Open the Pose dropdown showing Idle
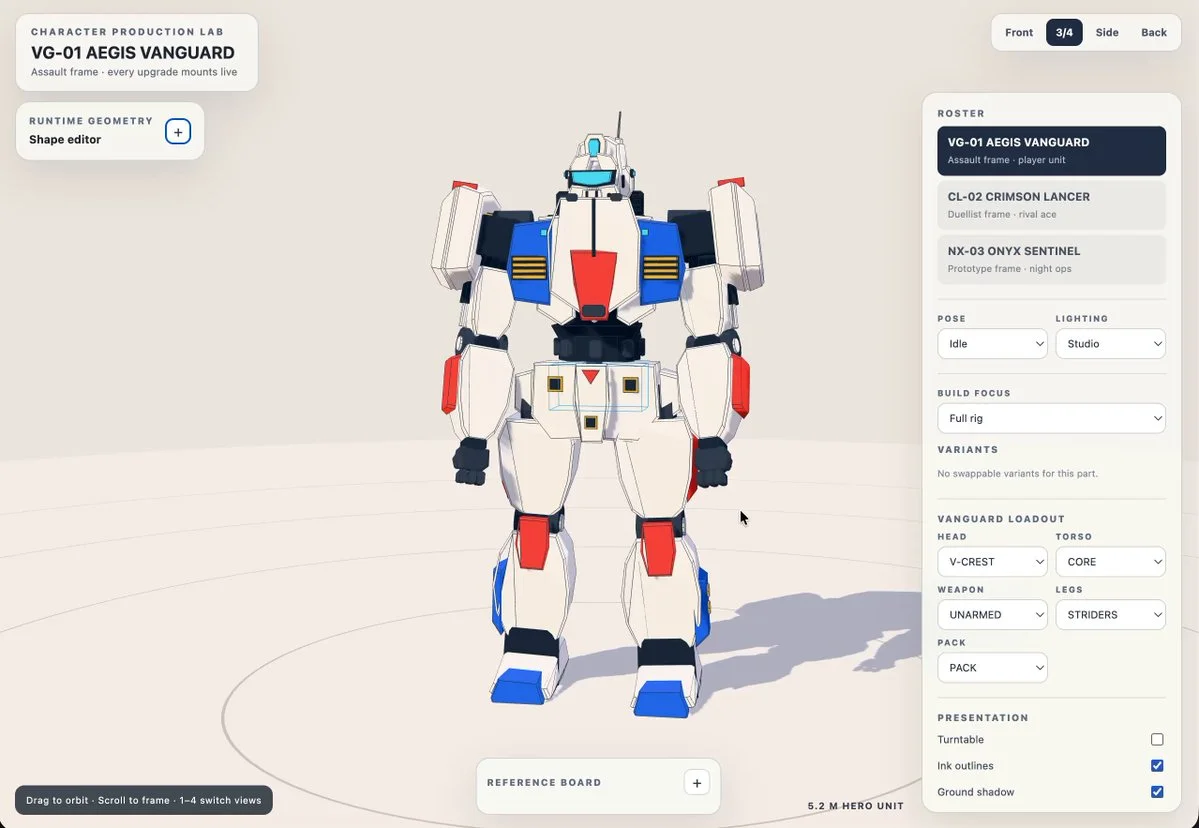The image size is (1199, 828). [992, 344]
